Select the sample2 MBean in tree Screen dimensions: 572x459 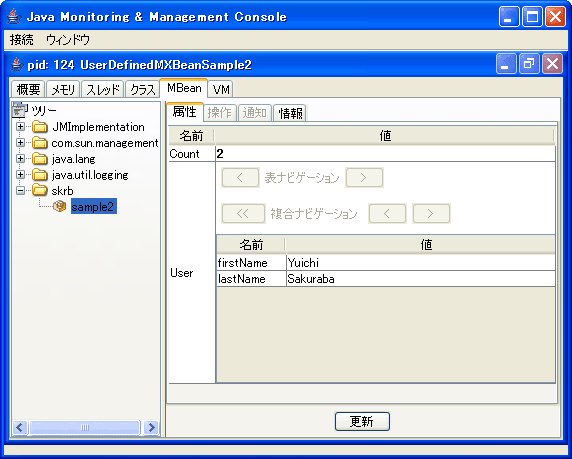click(x=93, y=207)
